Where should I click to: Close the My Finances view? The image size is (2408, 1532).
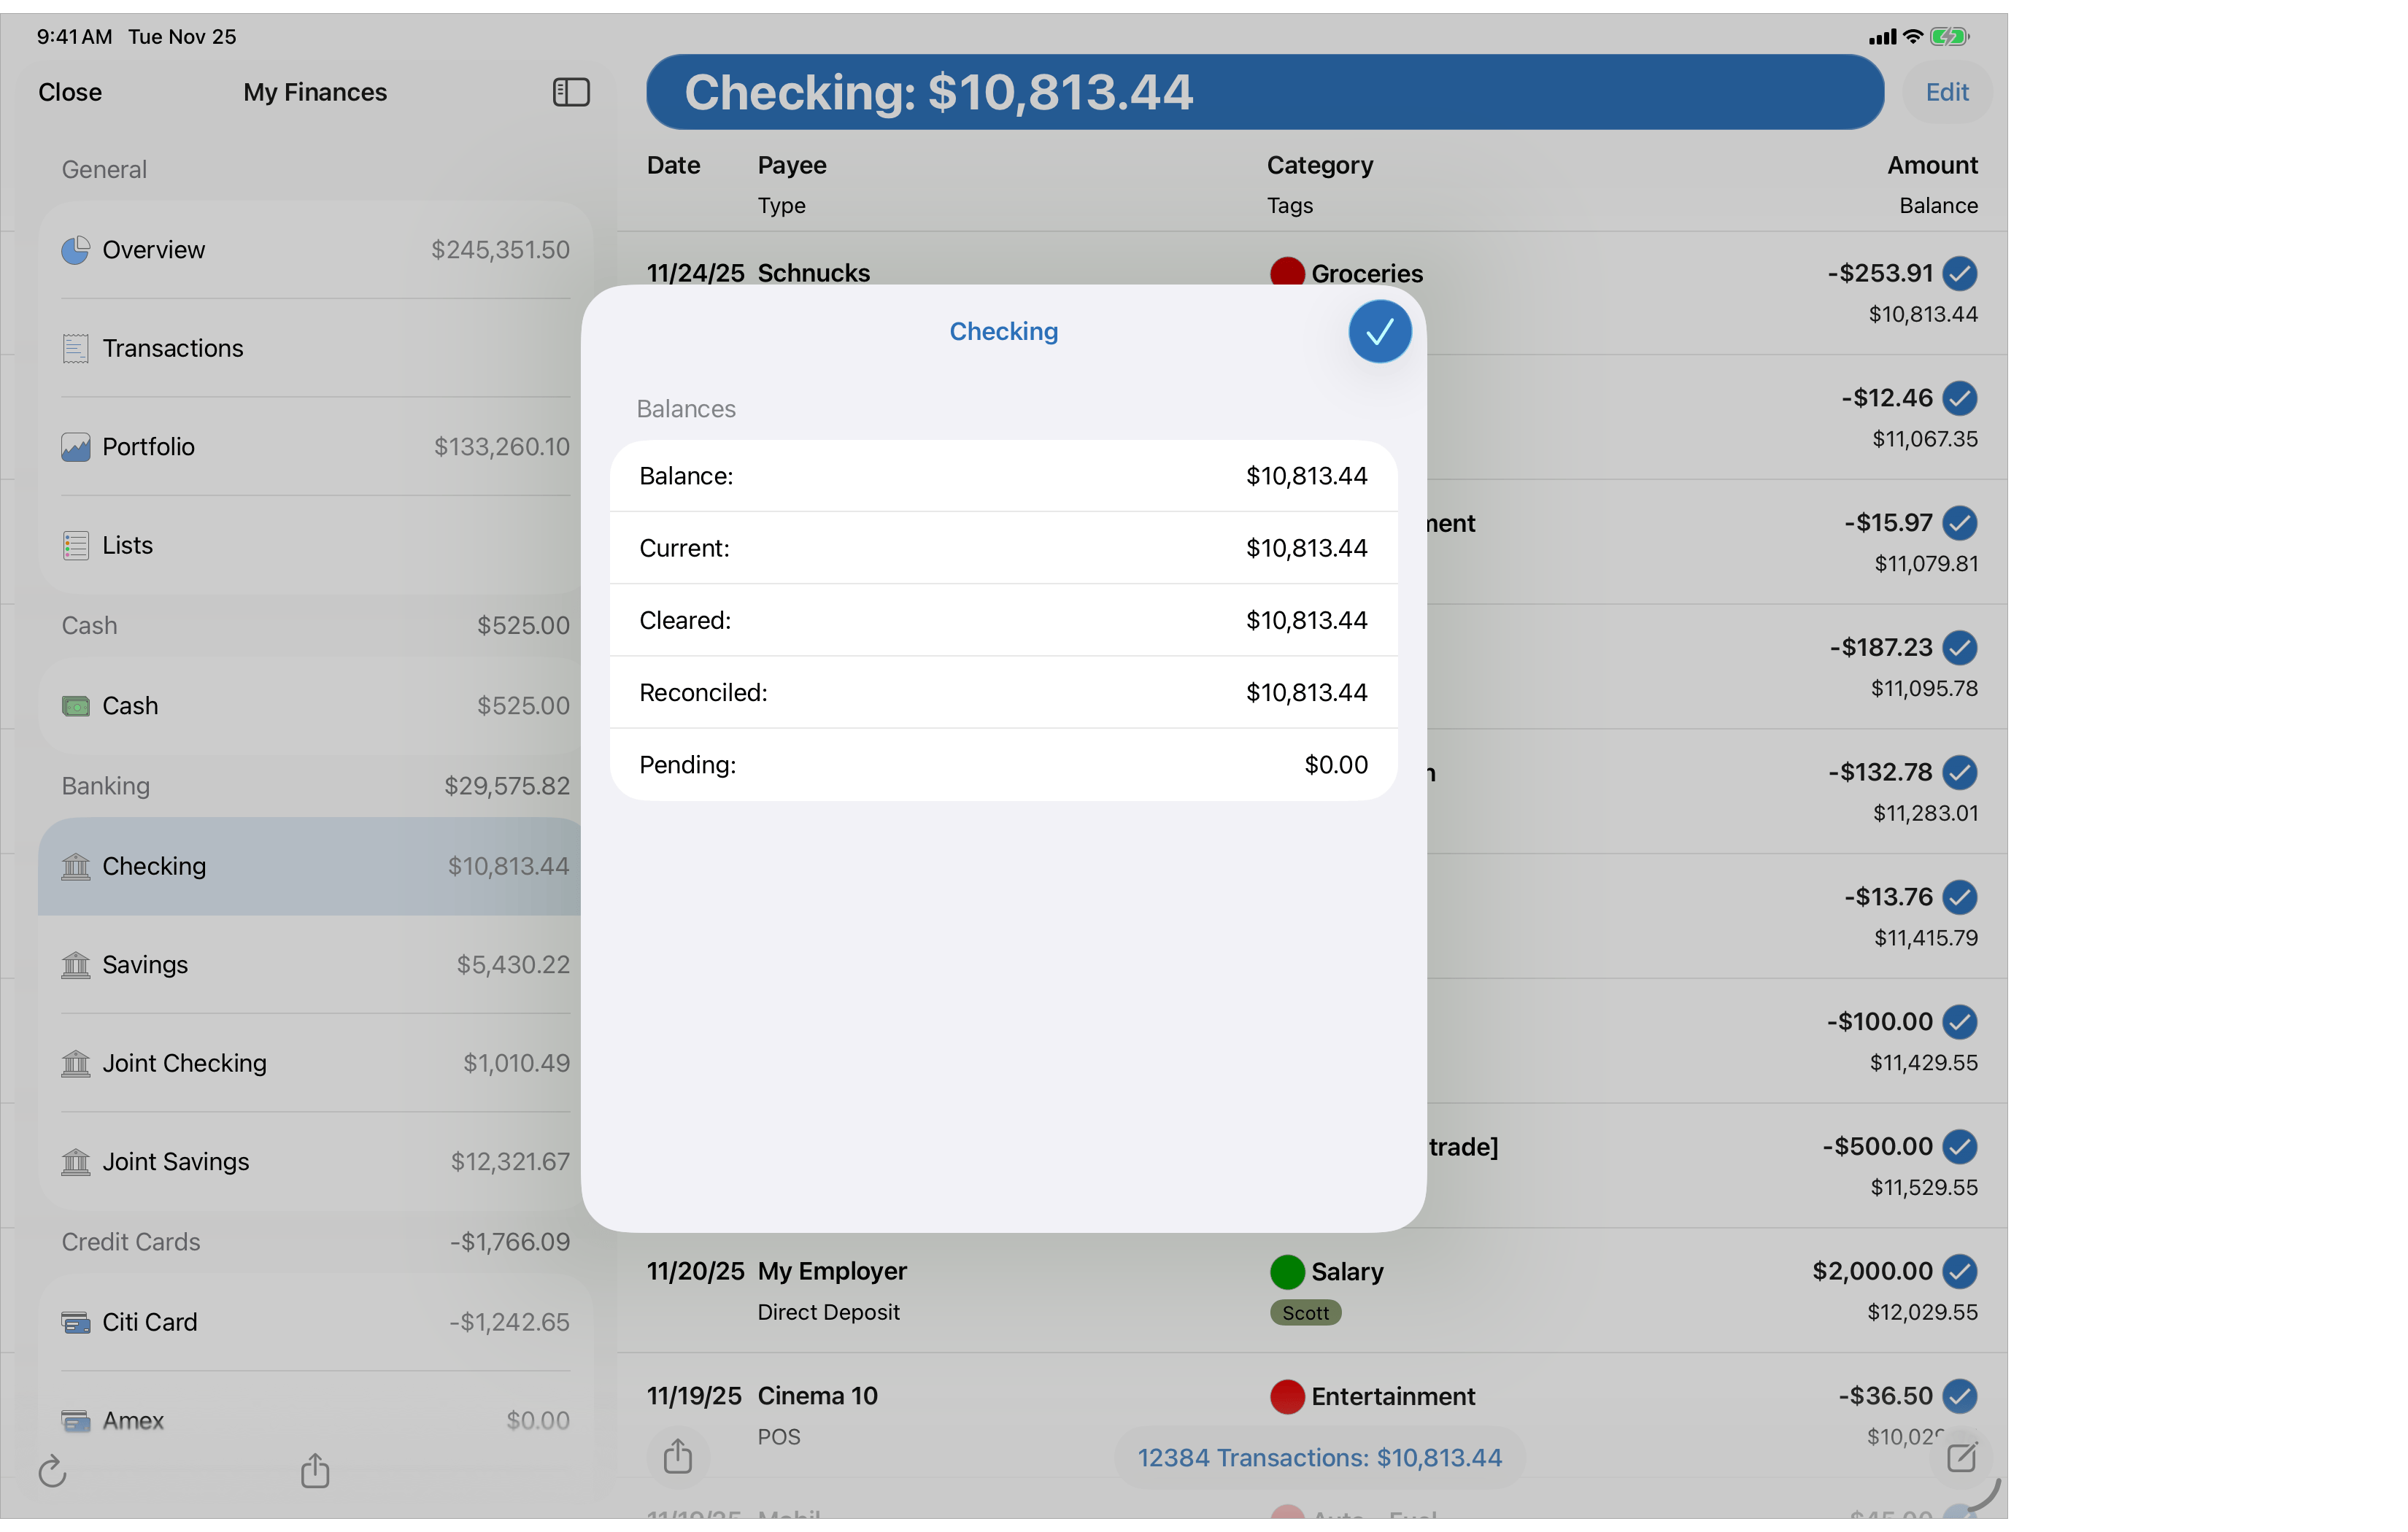(70, 91)
